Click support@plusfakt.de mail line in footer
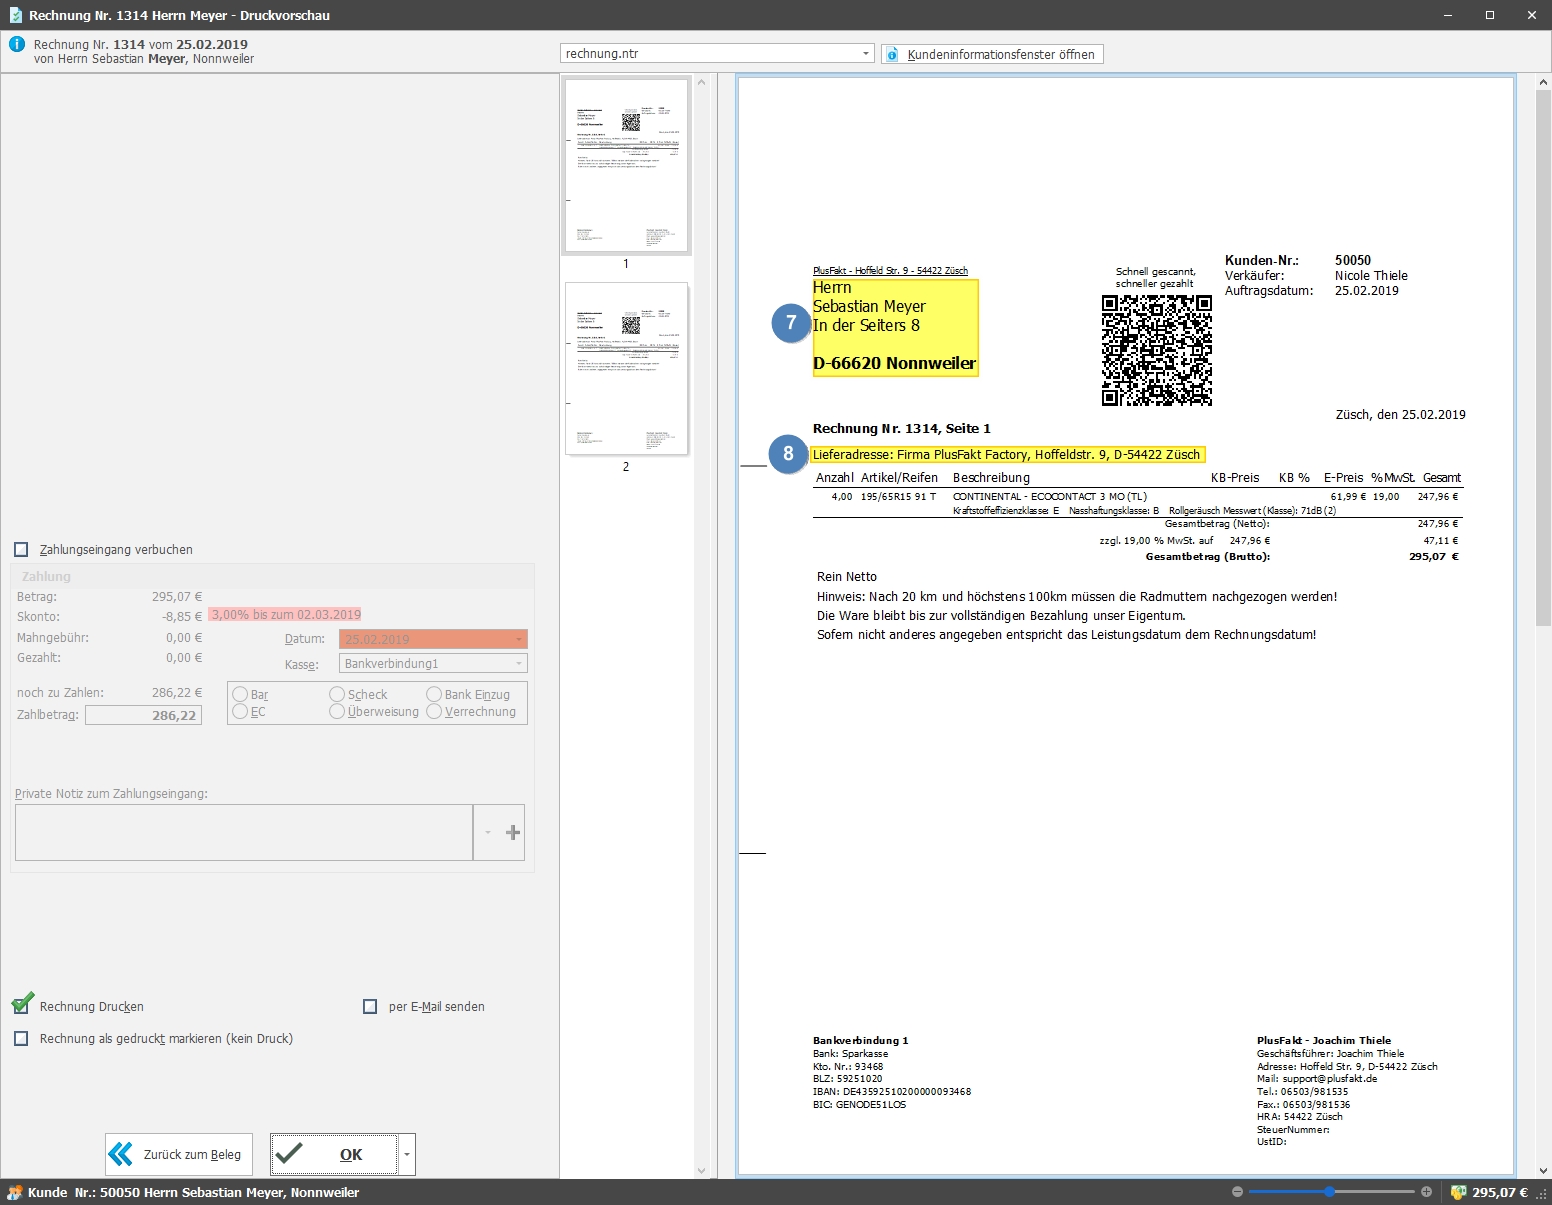The width and height of the screenshot is (1552, 1205). 1317,1078
